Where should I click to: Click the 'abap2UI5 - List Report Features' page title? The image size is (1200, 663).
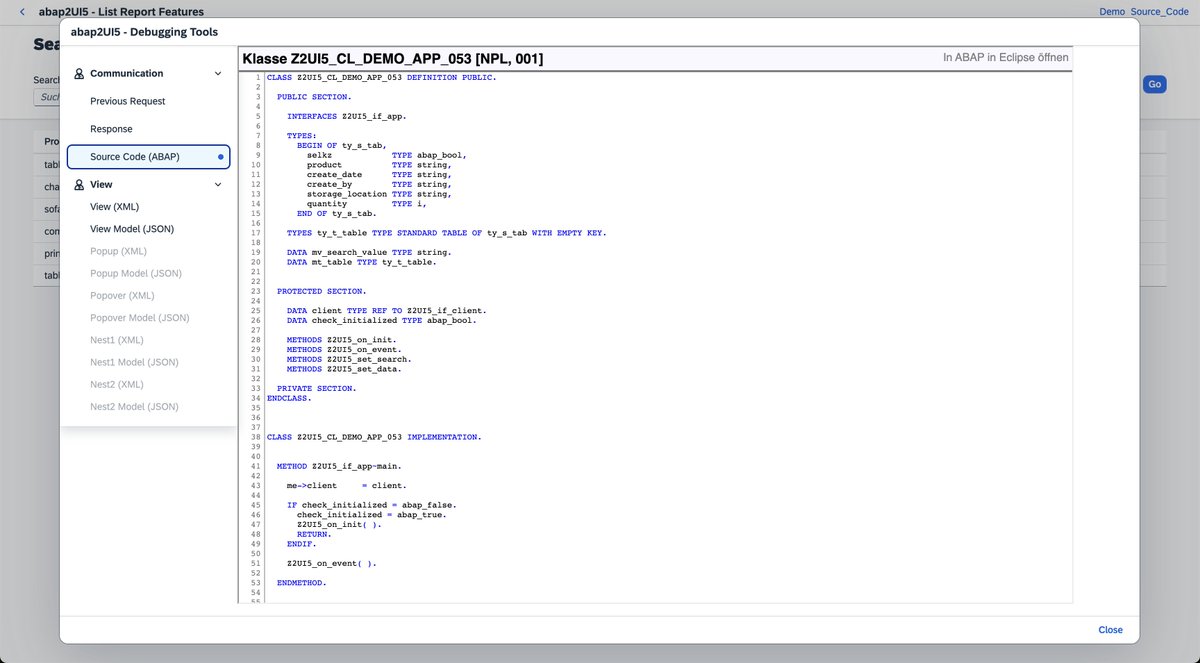coord(121,12)
